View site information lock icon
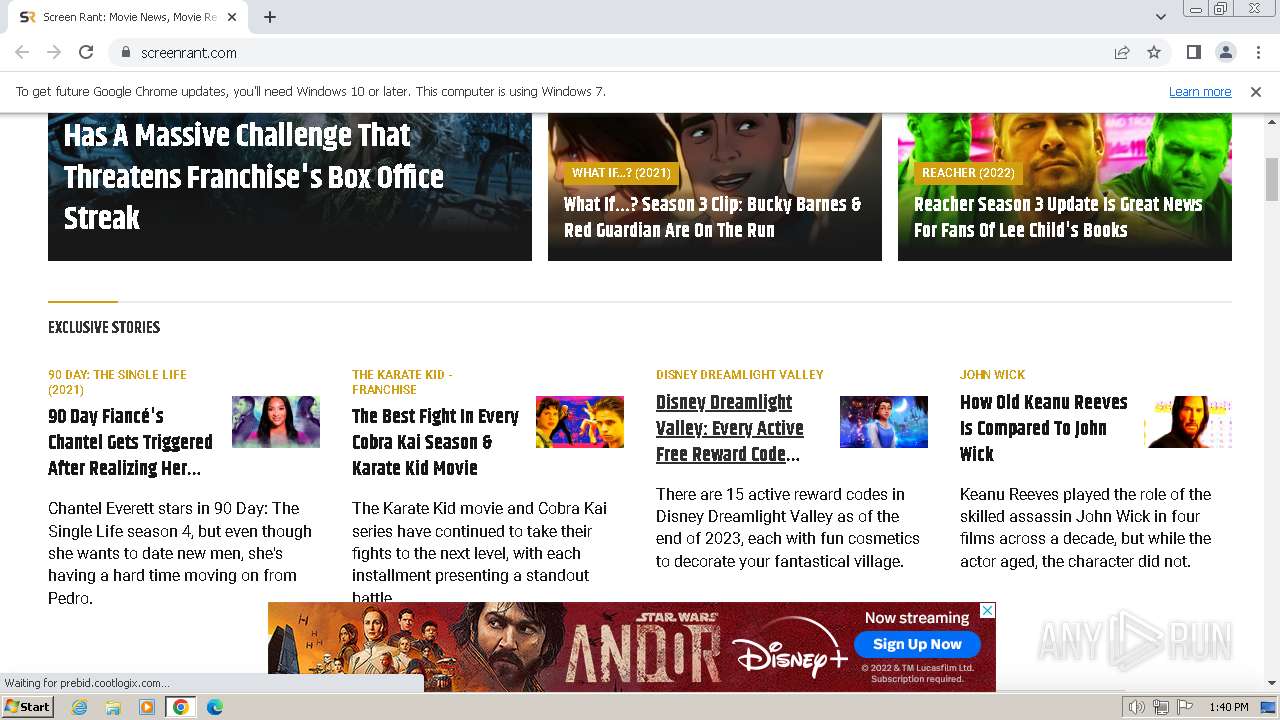 point(126,52)
